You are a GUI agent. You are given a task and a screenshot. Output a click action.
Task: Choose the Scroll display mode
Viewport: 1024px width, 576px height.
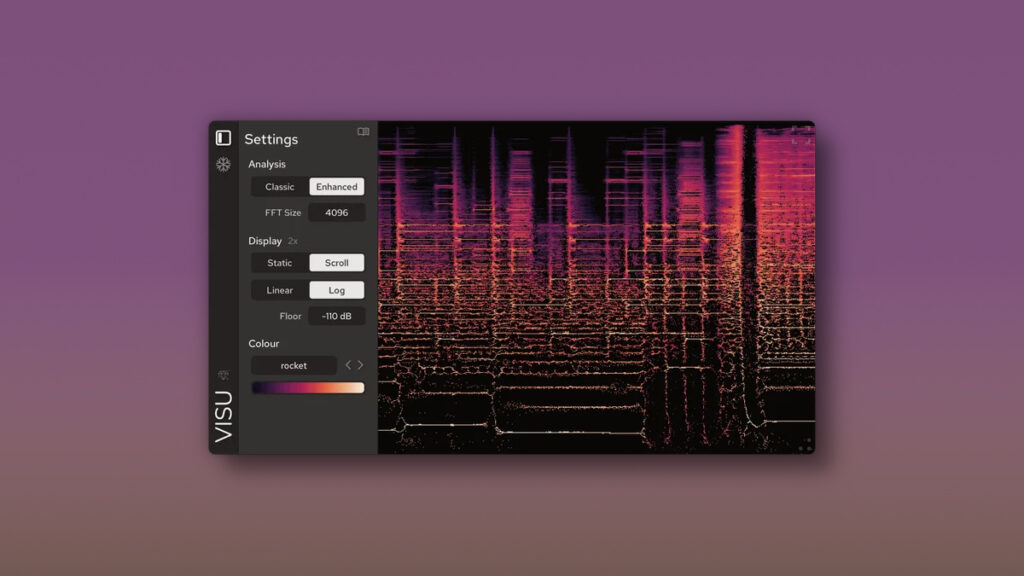337,263
